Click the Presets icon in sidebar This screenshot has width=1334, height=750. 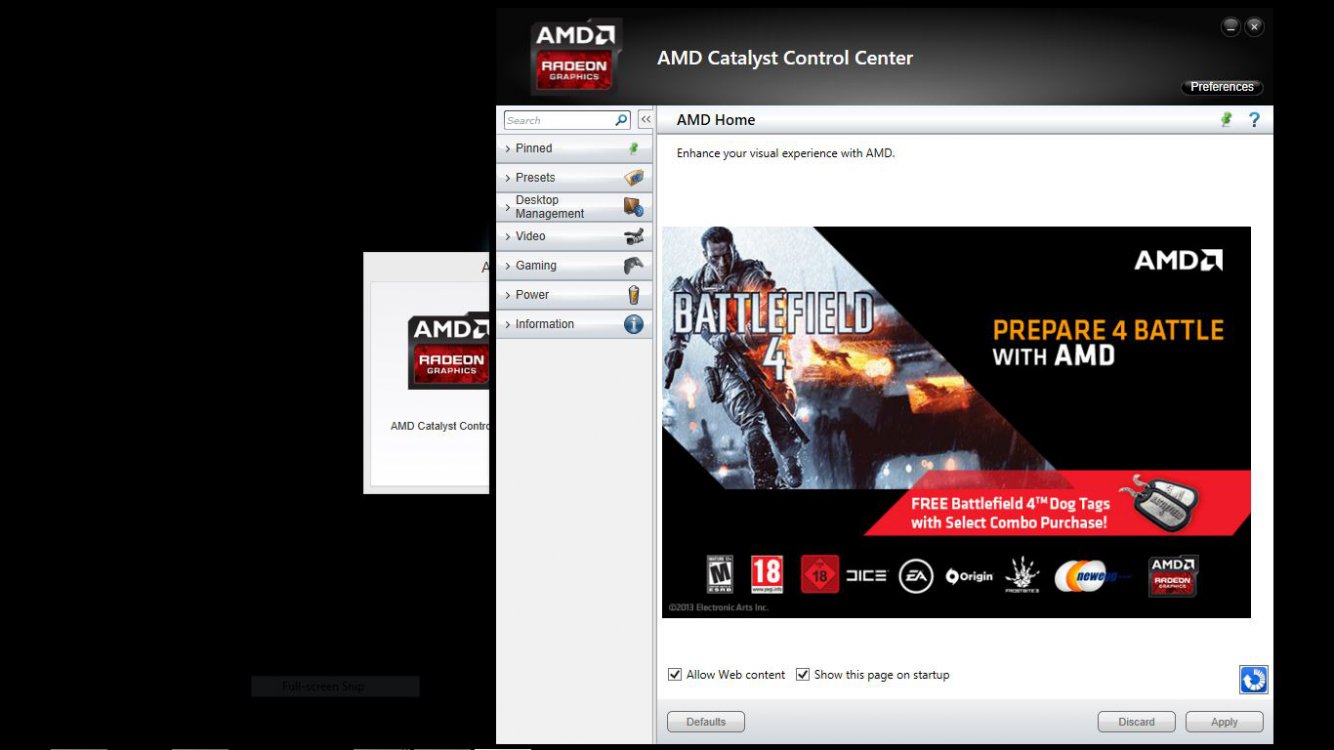[x=634, y=178]
